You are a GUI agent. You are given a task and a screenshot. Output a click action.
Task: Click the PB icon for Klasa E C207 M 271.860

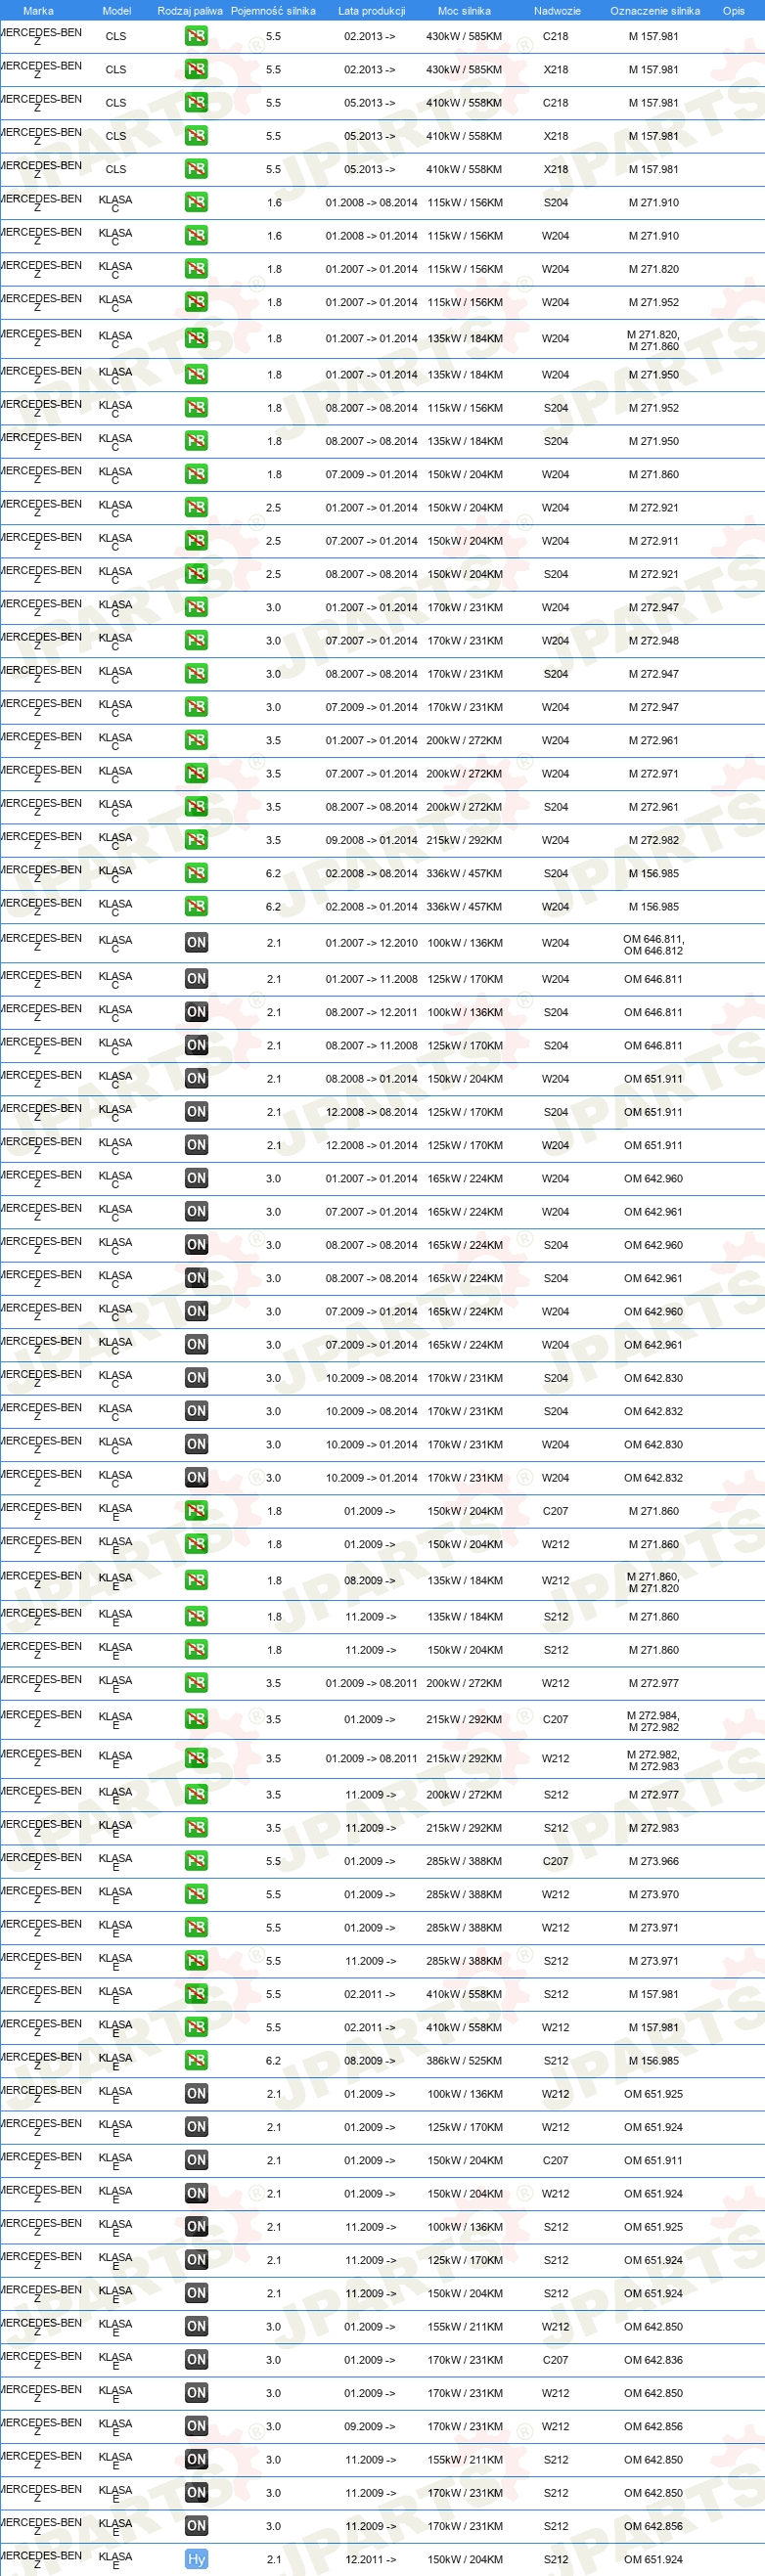196,1511
